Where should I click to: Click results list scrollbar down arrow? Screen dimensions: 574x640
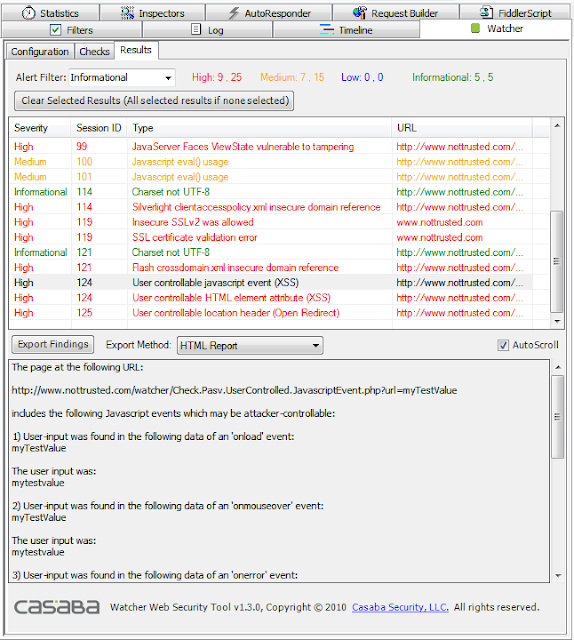[557, 321]
